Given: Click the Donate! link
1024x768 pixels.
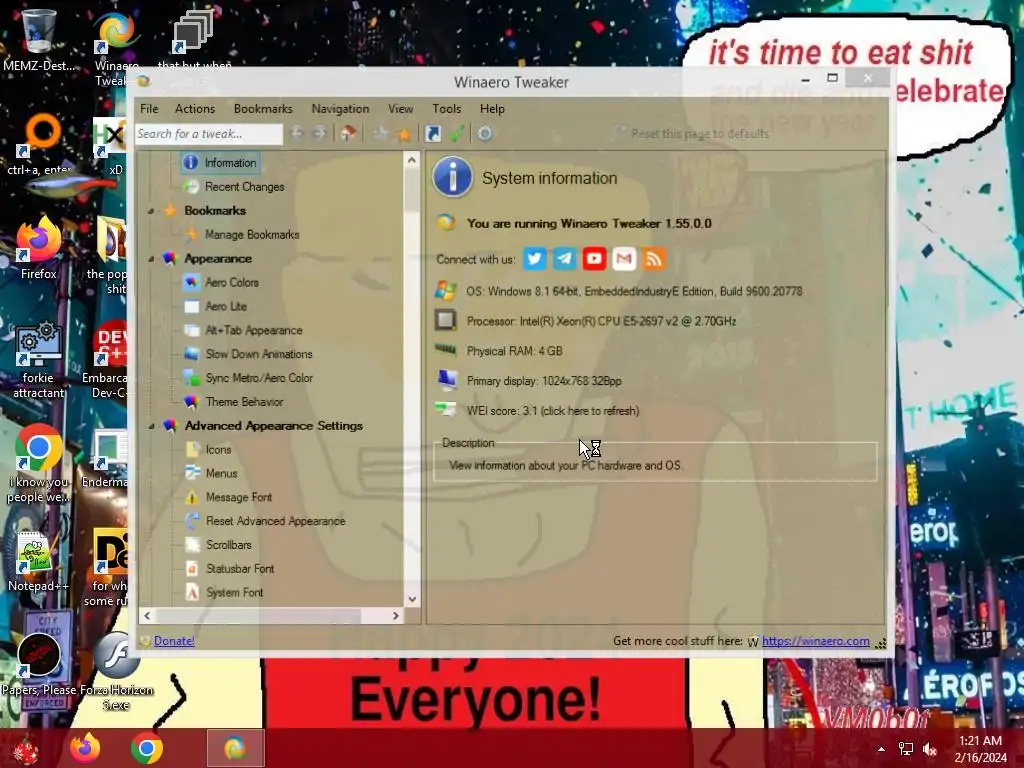Looking at the screenshot, I should pos(174,641).
